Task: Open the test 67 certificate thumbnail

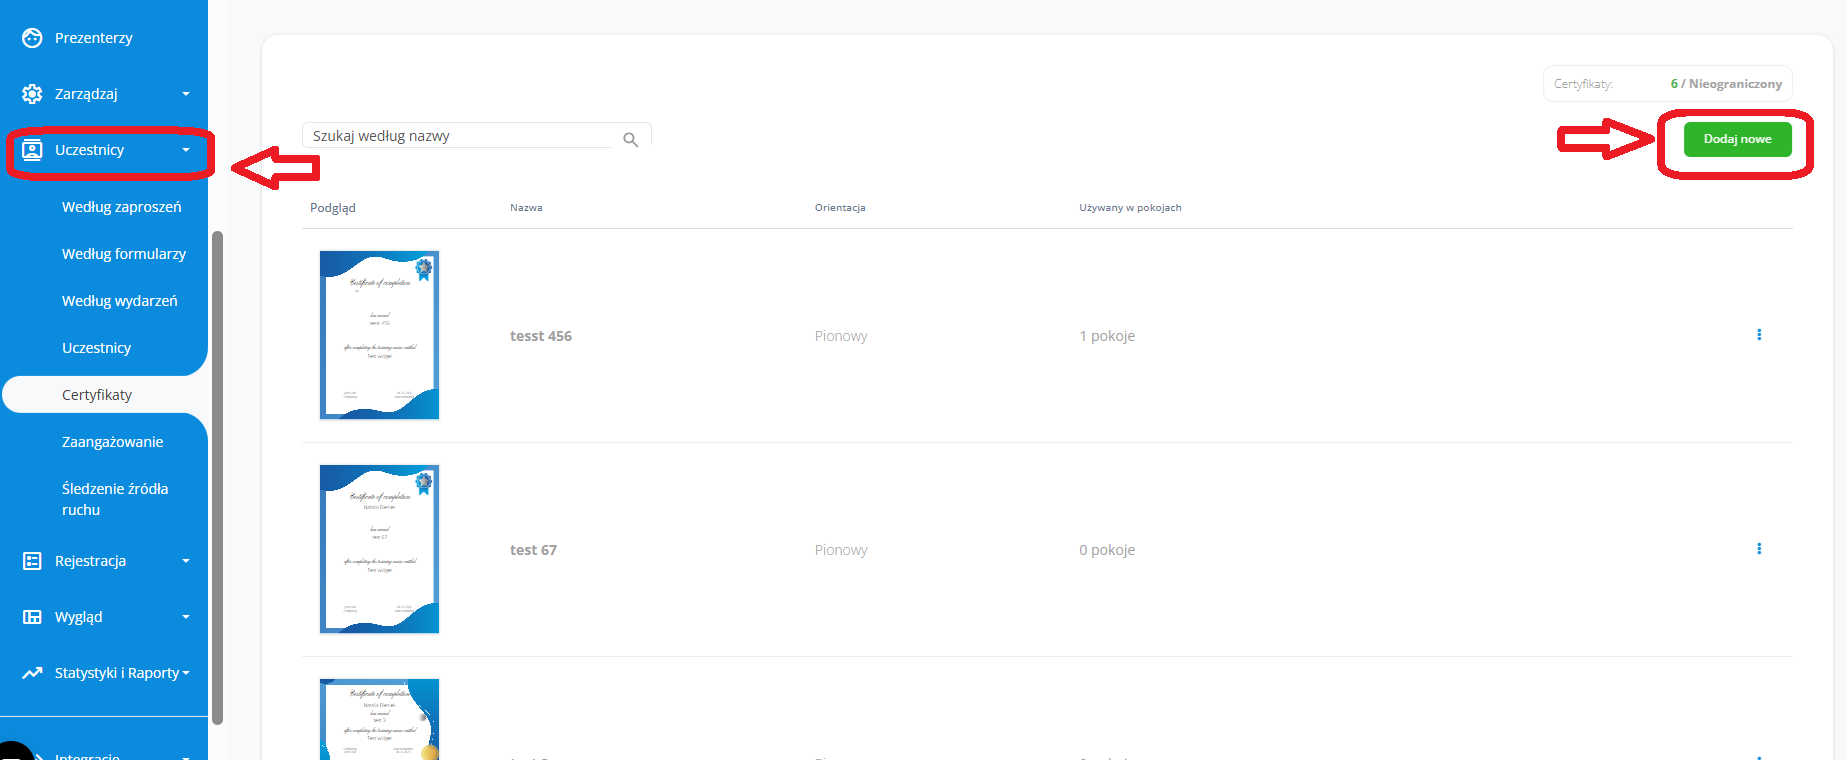Action: (379, 549)
